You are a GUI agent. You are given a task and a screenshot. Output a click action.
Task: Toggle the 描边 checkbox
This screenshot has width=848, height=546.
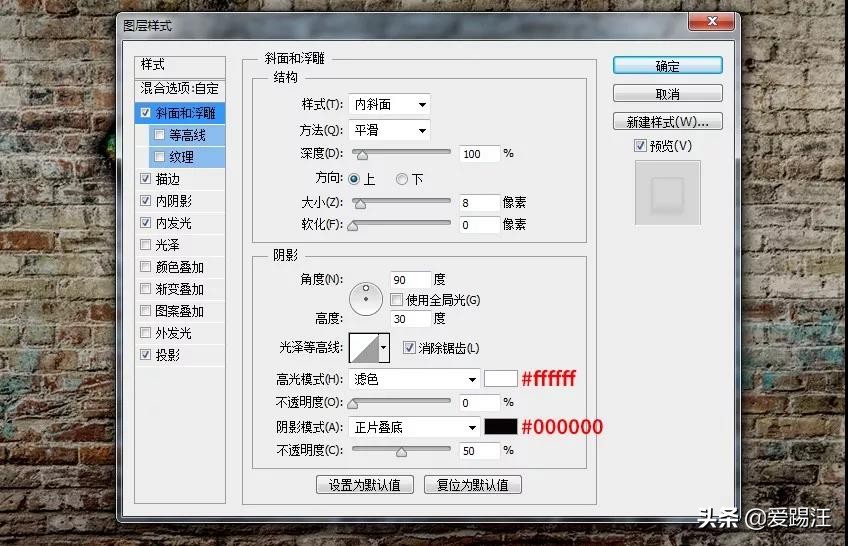tap(145, 178)
